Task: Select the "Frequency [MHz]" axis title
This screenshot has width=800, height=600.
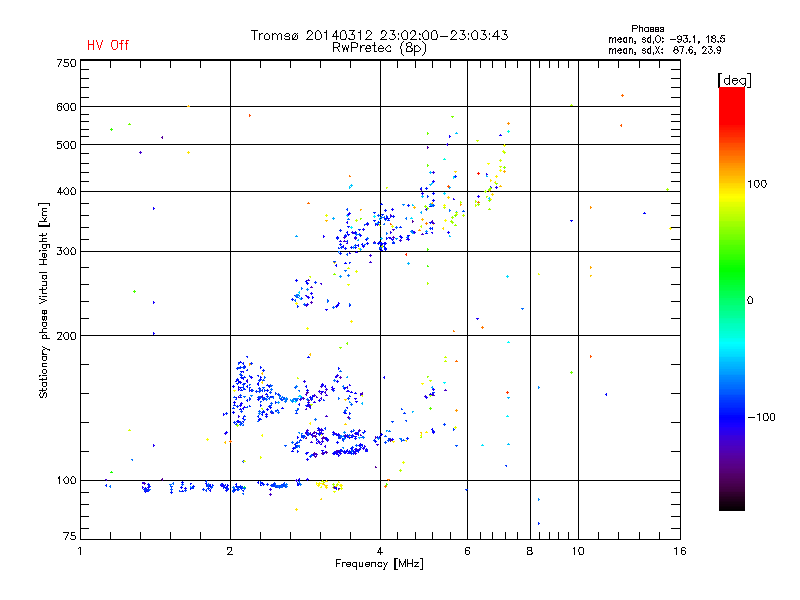Action: tap(379, 564)
